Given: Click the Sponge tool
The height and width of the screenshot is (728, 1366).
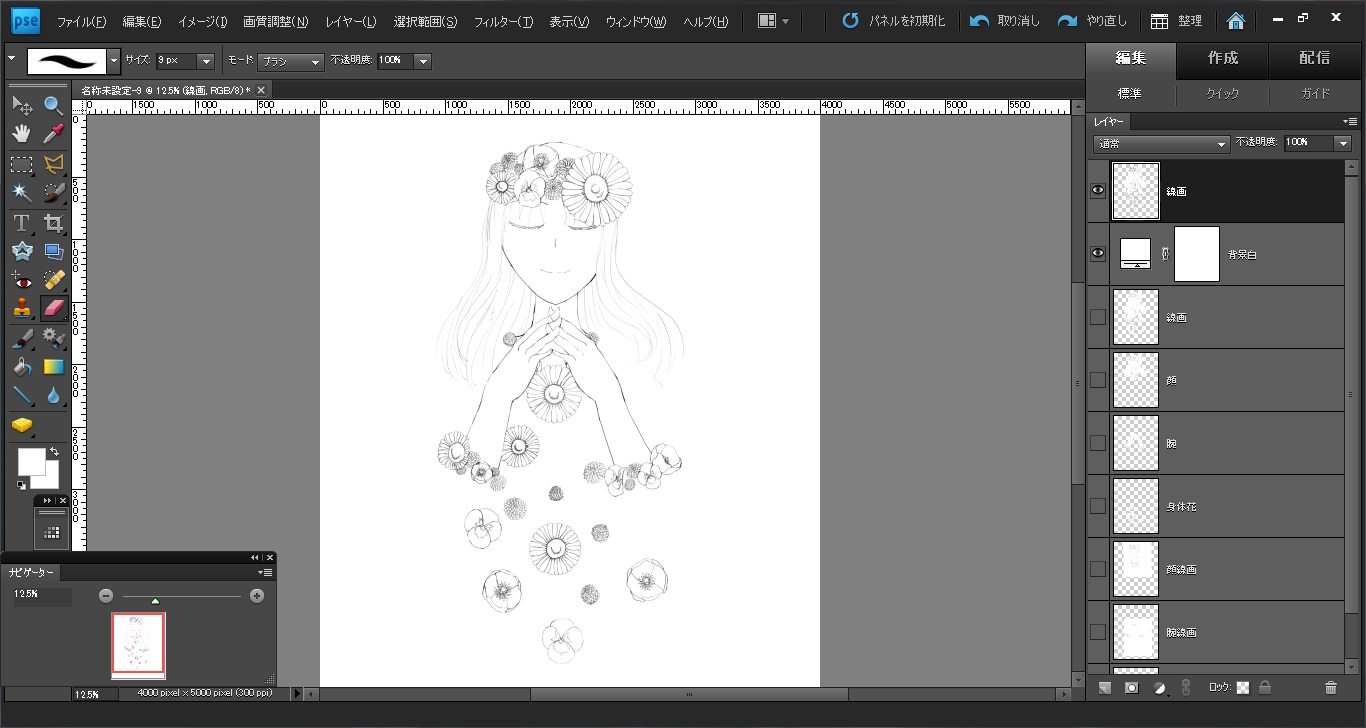Looking at the screenshot, I should coord(21,426).
